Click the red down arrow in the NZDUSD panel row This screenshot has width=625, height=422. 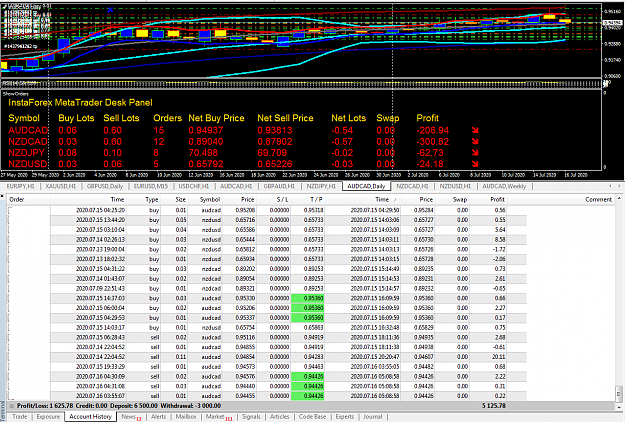pyautogui.click(x=475, y=164)
